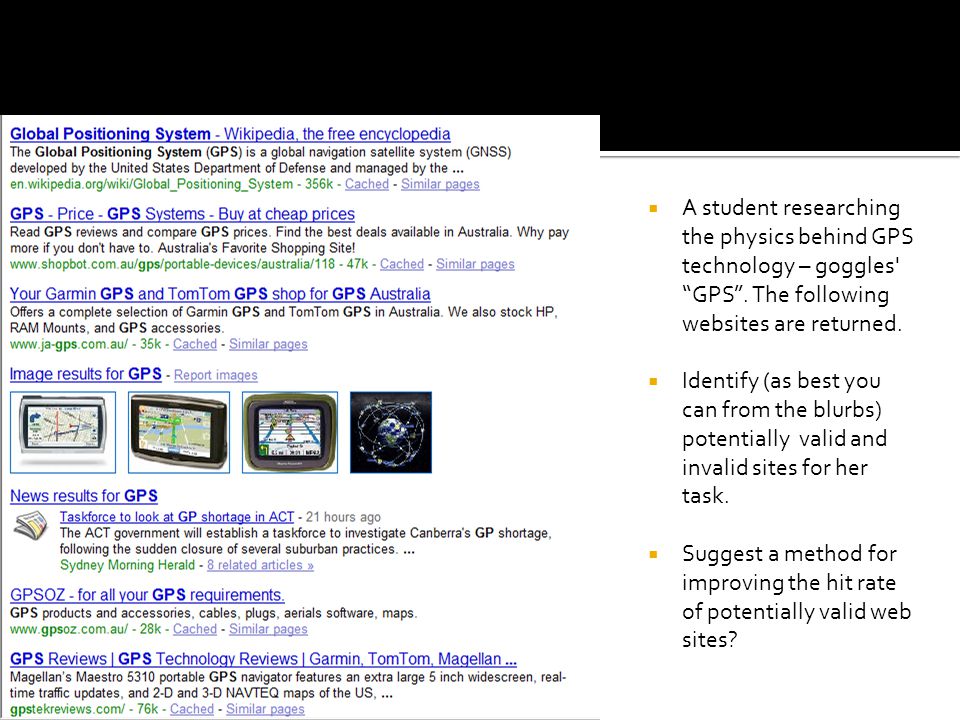Click the www.shopbot.com.au green URL text
This screenshot has width=960, height=720.
pos(173,264)
